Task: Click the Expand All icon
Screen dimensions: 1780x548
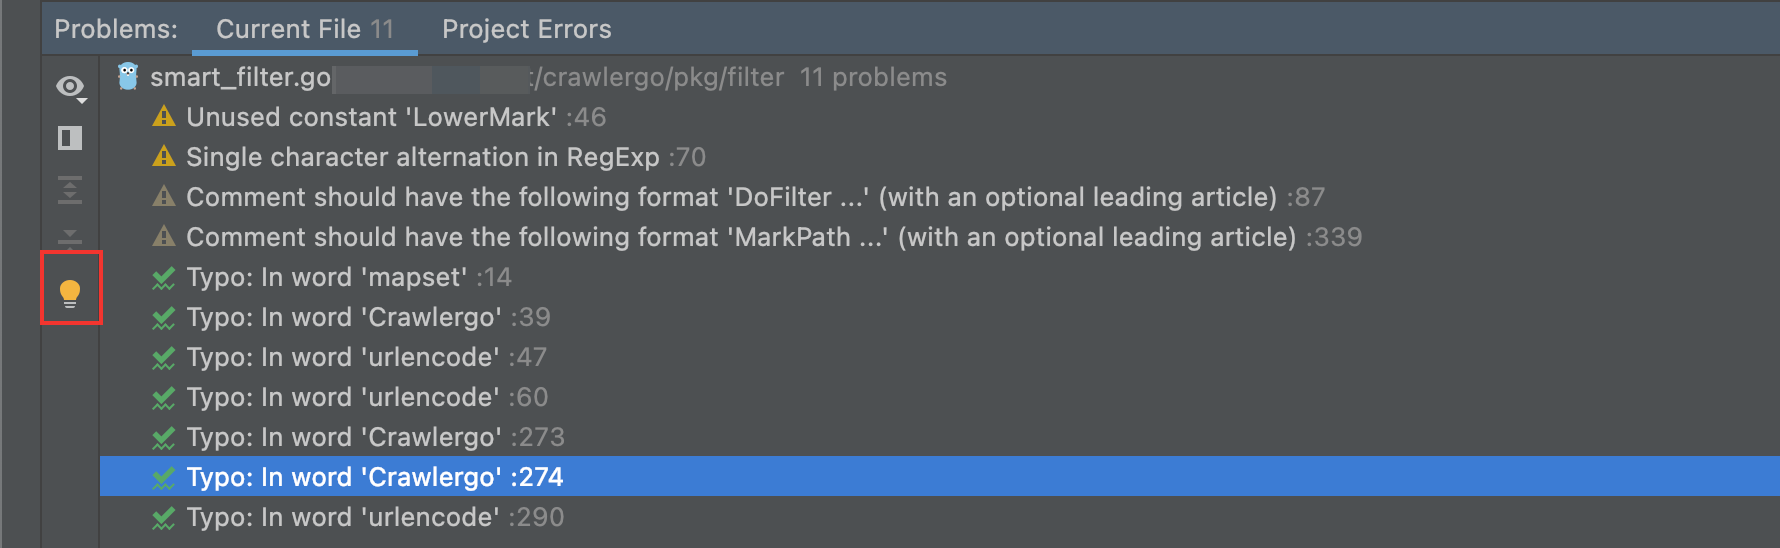Action: [x=70, y=190]
